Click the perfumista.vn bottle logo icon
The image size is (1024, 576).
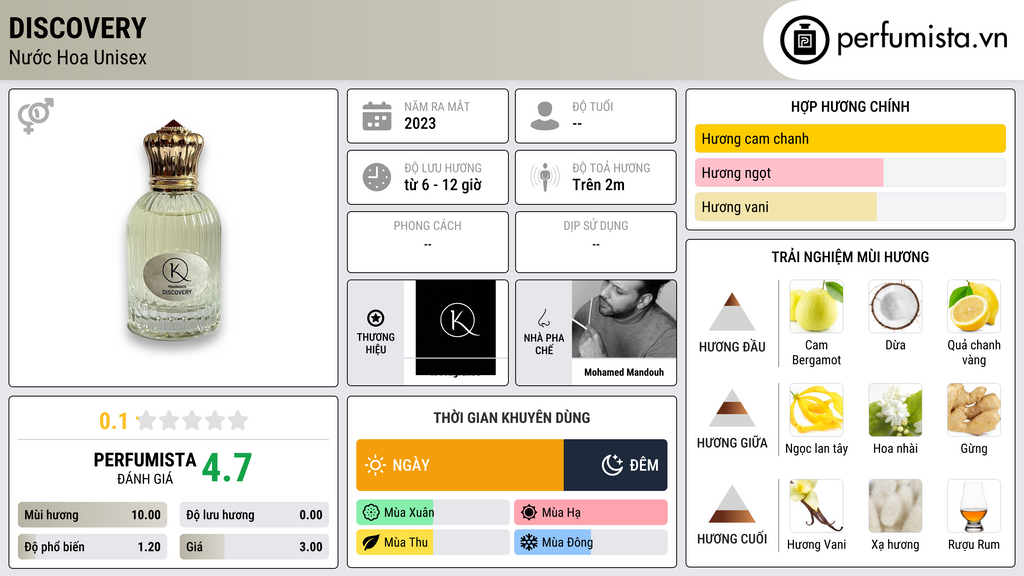[804, 40]
